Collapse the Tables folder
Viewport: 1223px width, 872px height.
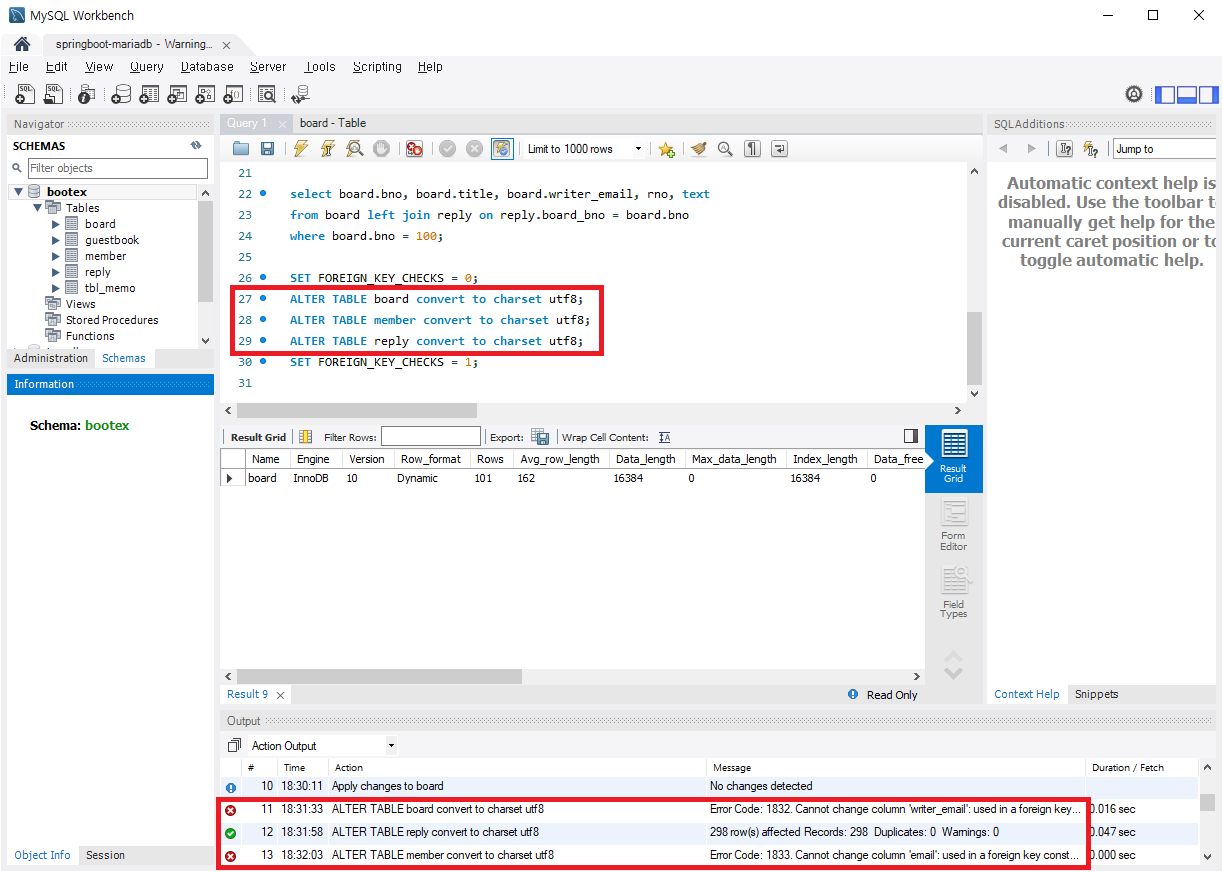point(38,208)
